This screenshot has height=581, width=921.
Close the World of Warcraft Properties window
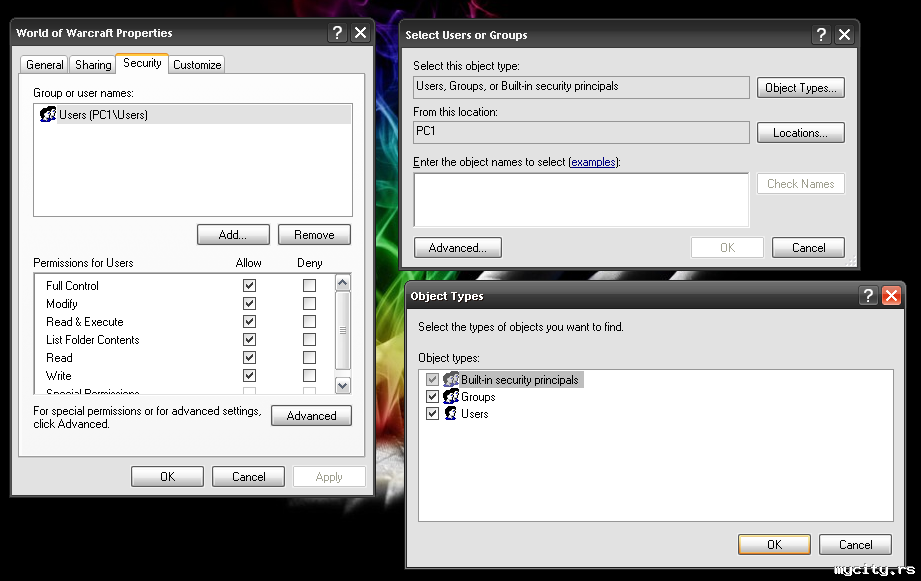coord(360,33)
